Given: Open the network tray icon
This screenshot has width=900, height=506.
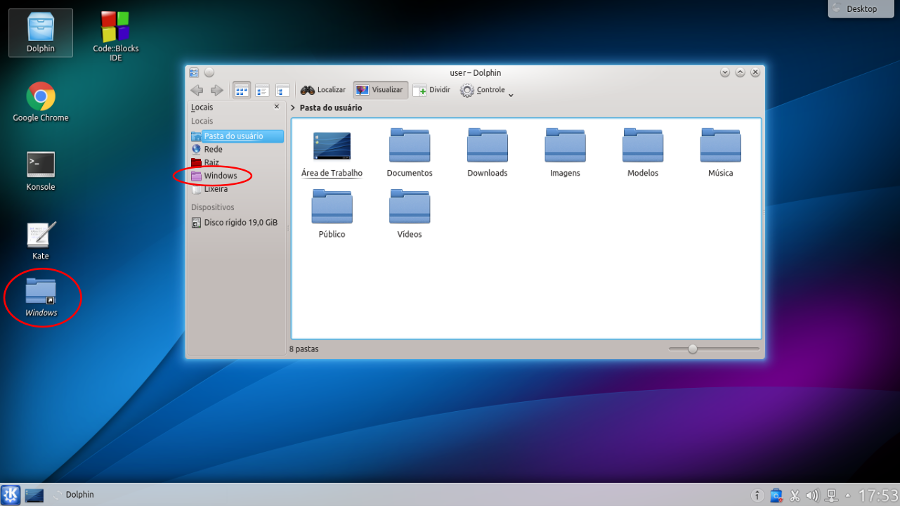Looking at the screenshot, I should pyautogui.click(x=831, y=495).
